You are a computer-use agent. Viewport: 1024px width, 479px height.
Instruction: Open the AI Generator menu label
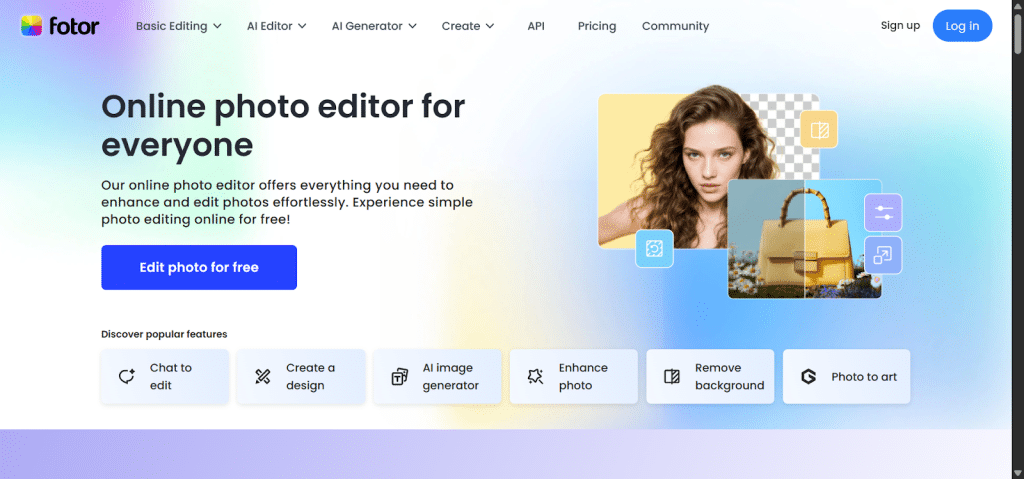click(367, 26)
